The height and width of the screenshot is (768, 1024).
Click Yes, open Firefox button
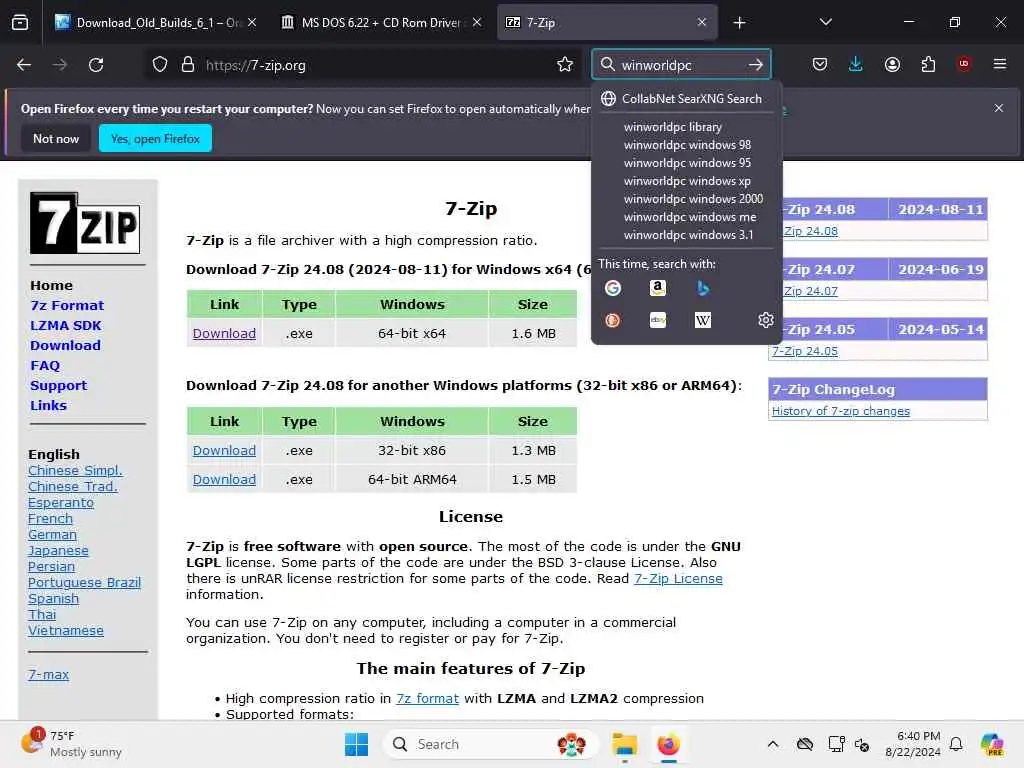[x=155, y=138]
